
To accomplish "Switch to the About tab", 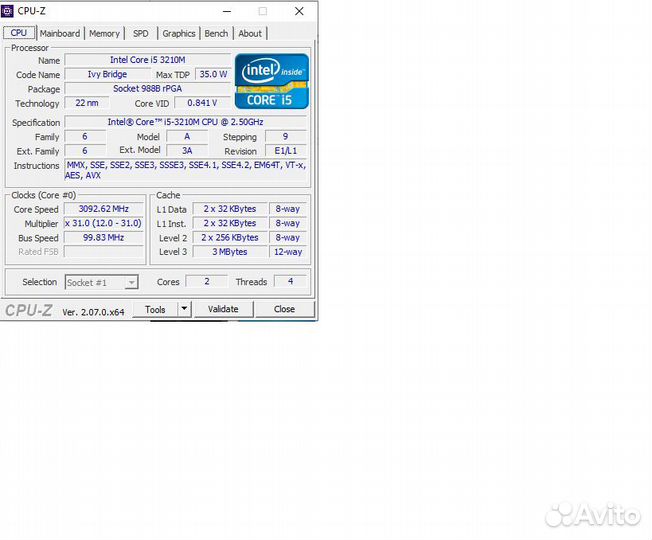I will (250, 33).
